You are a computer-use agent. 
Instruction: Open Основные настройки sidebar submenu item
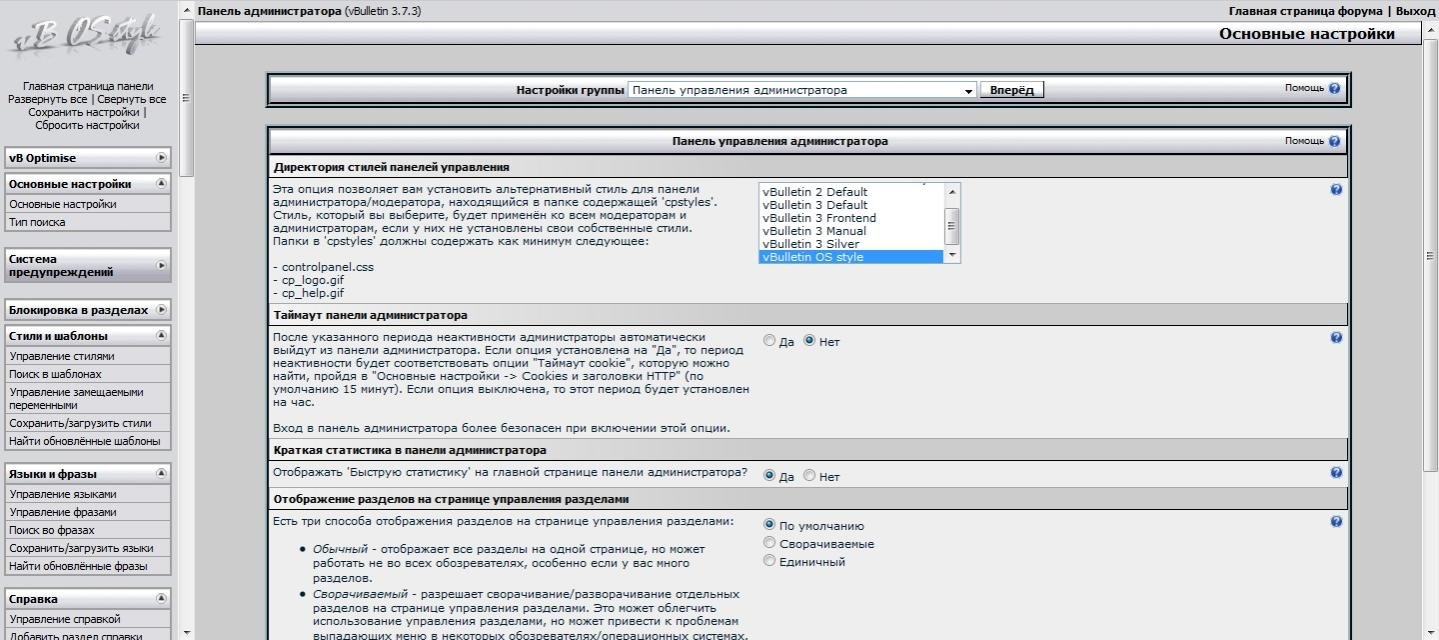tap(63, 204)
